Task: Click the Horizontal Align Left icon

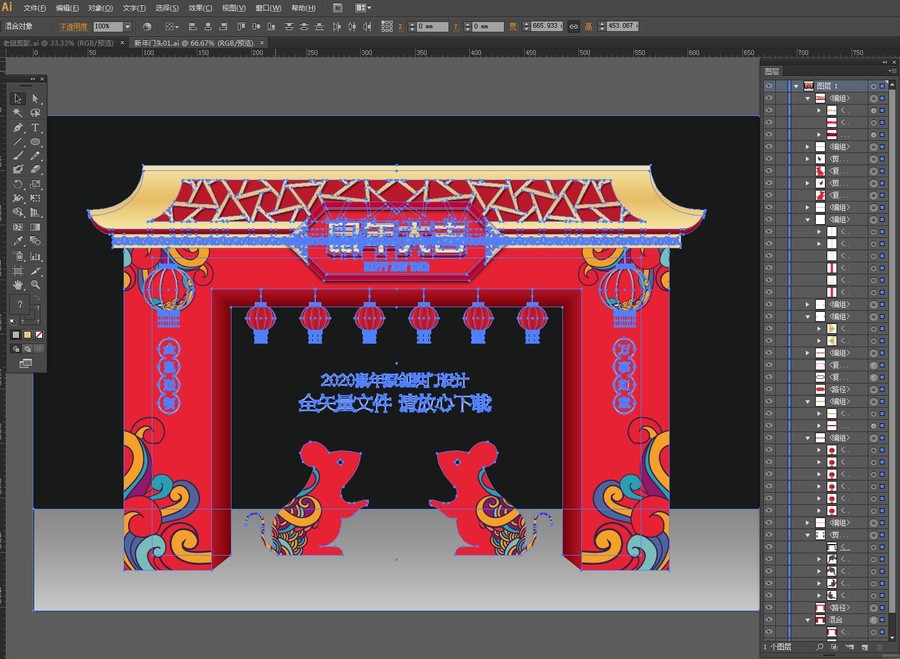Action: tap(192, 26)
